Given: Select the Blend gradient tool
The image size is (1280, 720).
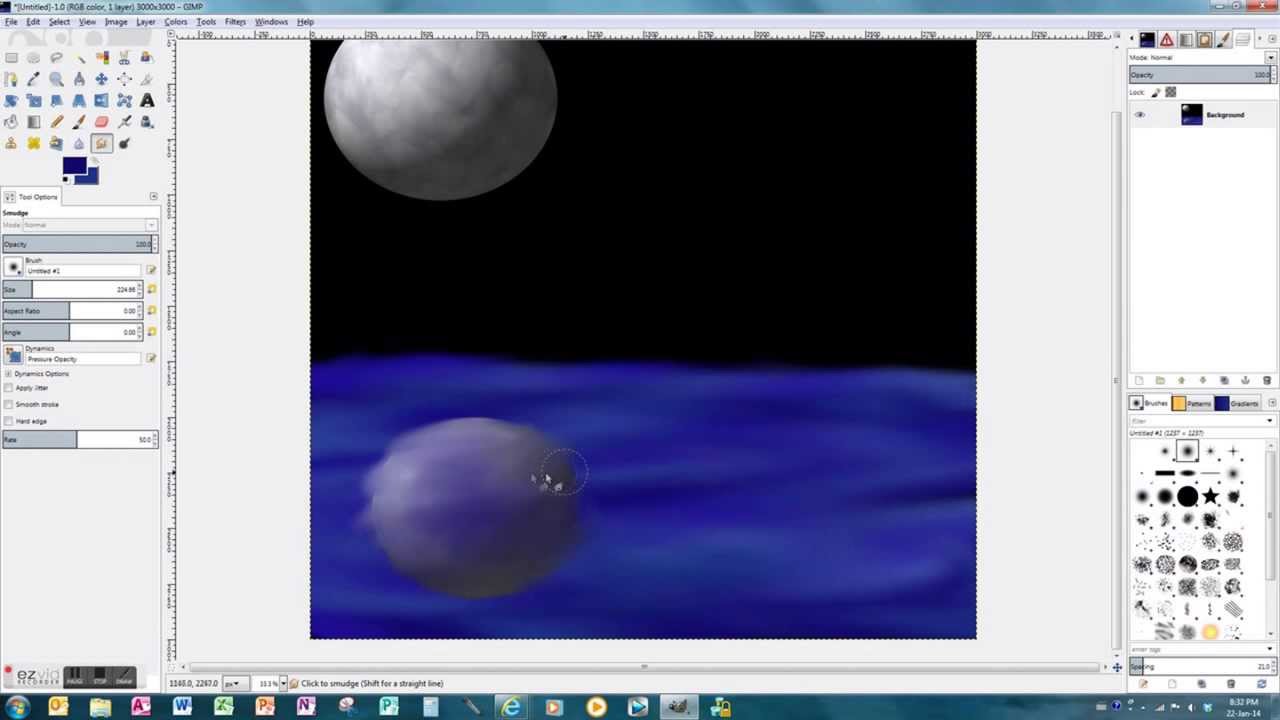Looking at the screenshot, I should [33, 121].
